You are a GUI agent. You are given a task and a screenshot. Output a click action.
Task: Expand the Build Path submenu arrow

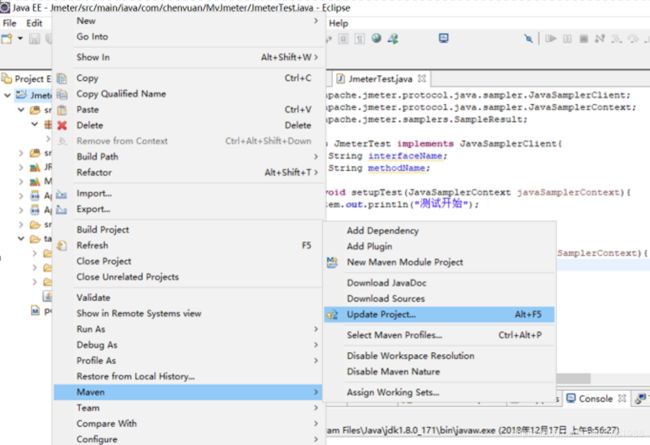coord(316,157)
